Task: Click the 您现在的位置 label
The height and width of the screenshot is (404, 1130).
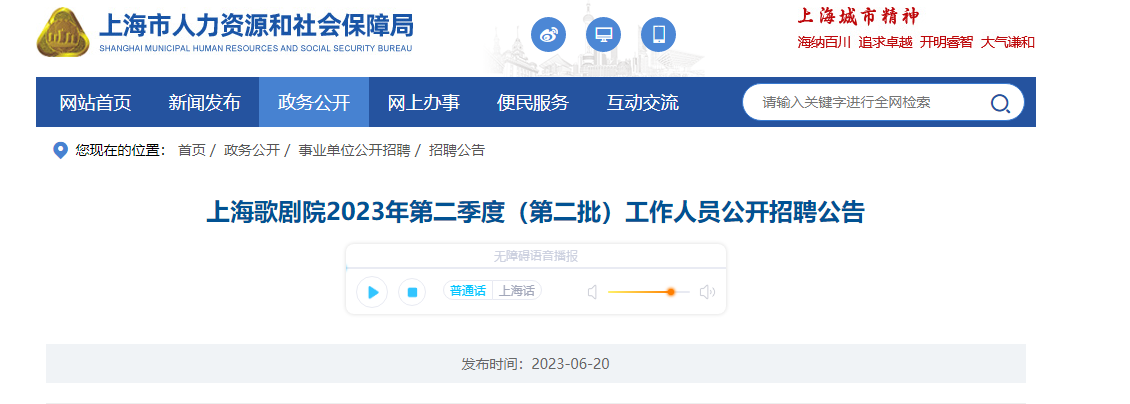Action: (121, 151)
